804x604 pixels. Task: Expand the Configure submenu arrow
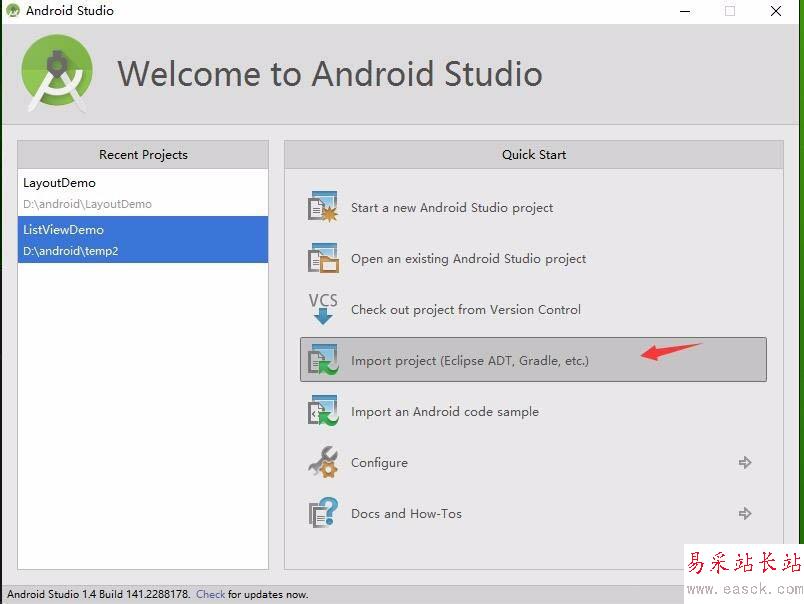click(x=745, y=462)
